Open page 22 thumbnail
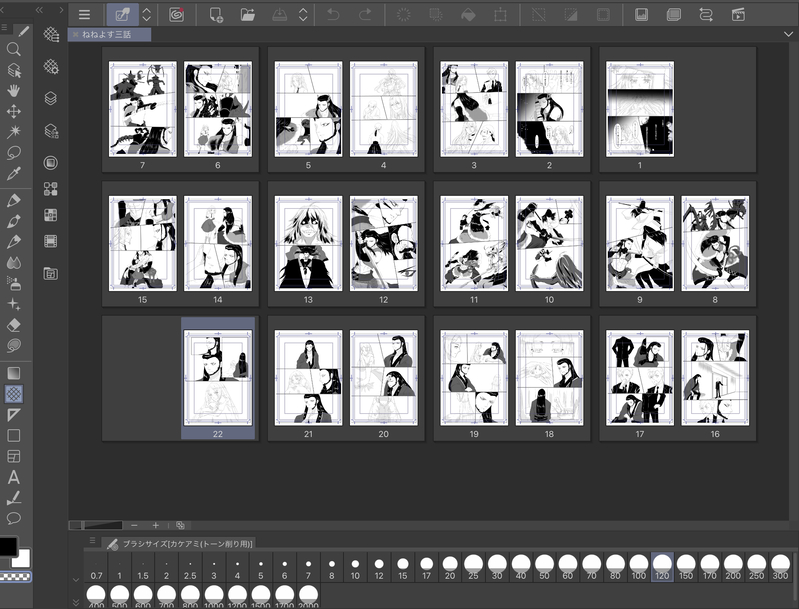 pos(218,378)
